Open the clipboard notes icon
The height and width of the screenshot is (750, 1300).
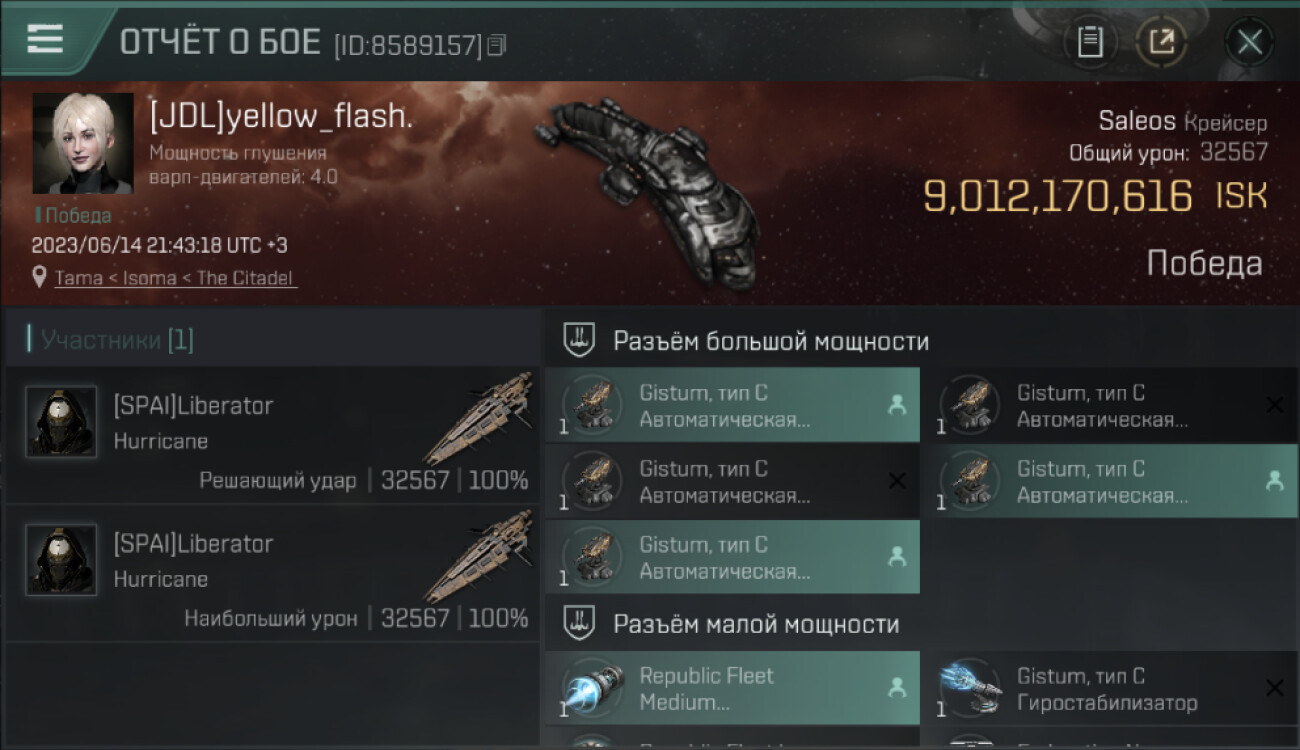(x=1090, y=42)
